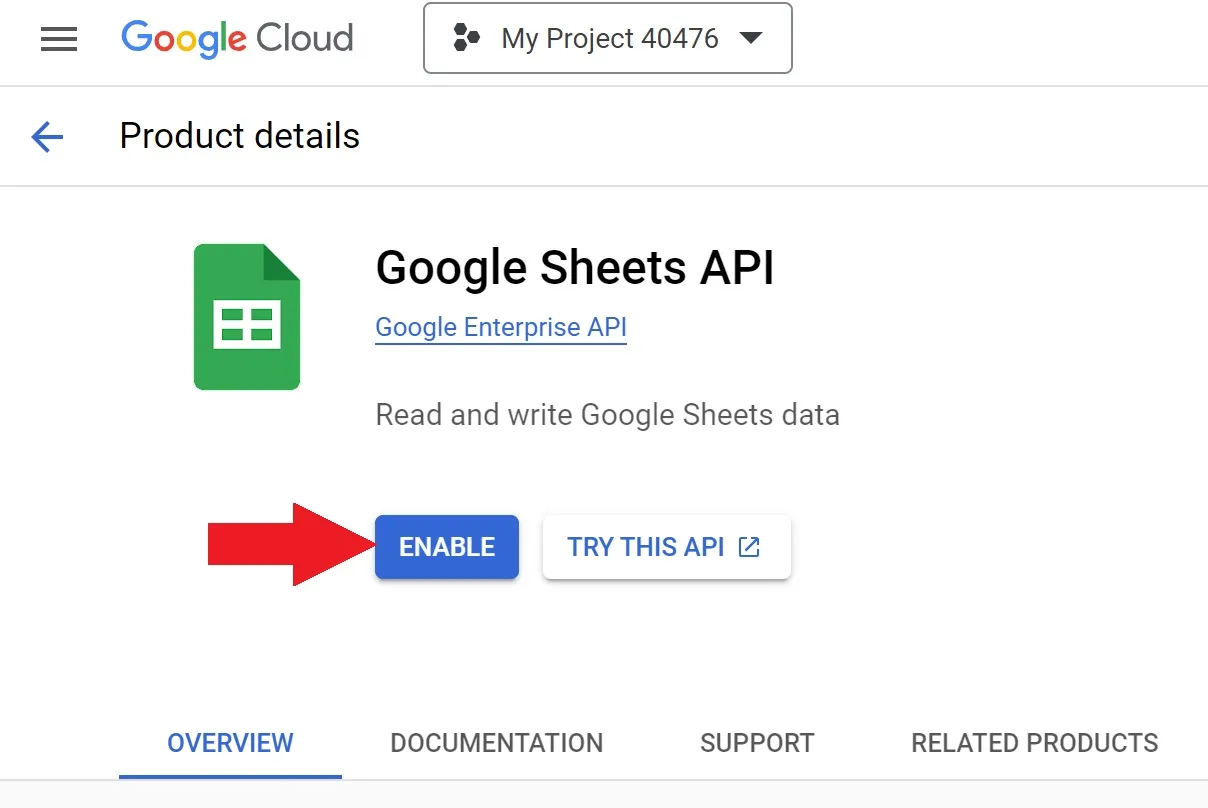Go back using the blue arrow
Viewport: 1208px width, 808px height.
pos(47,136)
